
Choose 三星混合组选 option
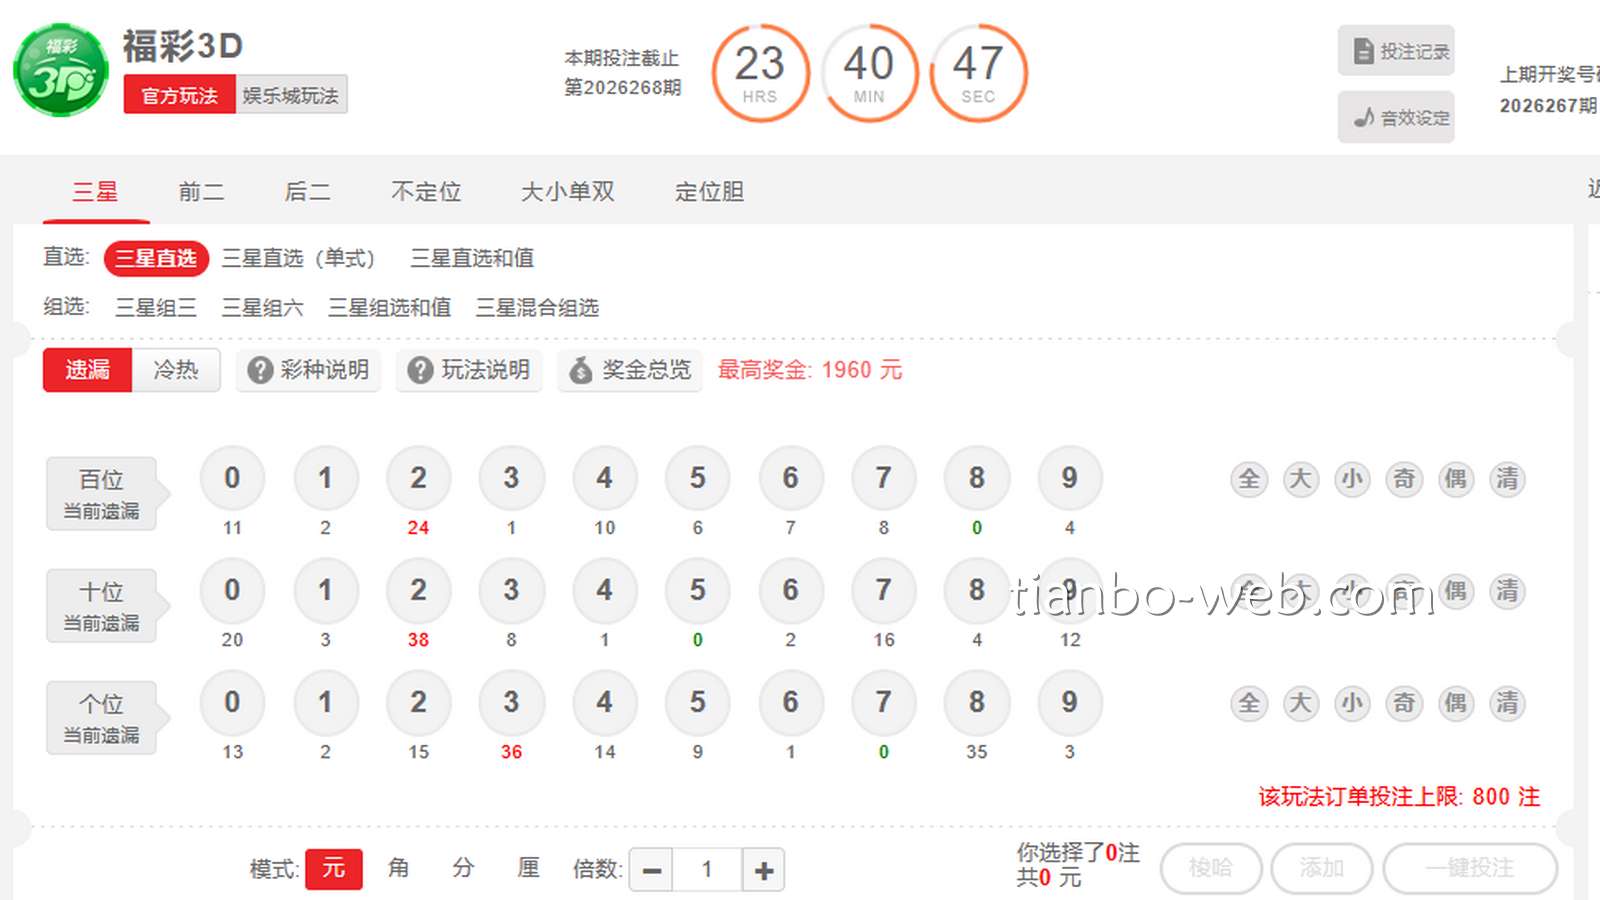[x=537, y=307]
